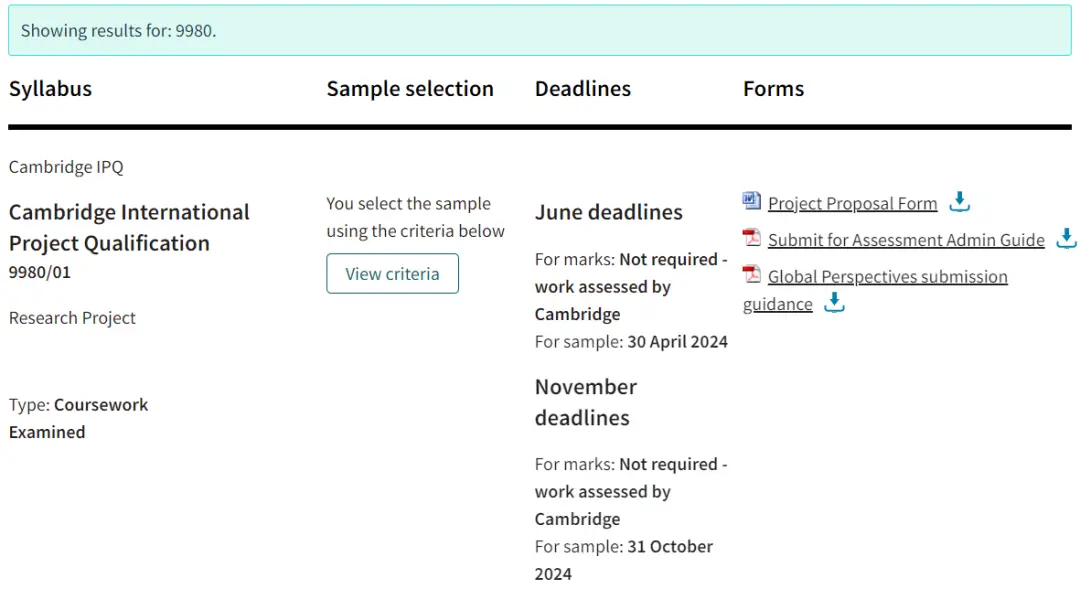Click the Word document icon beside Project Proposal Form

[751, 201]
